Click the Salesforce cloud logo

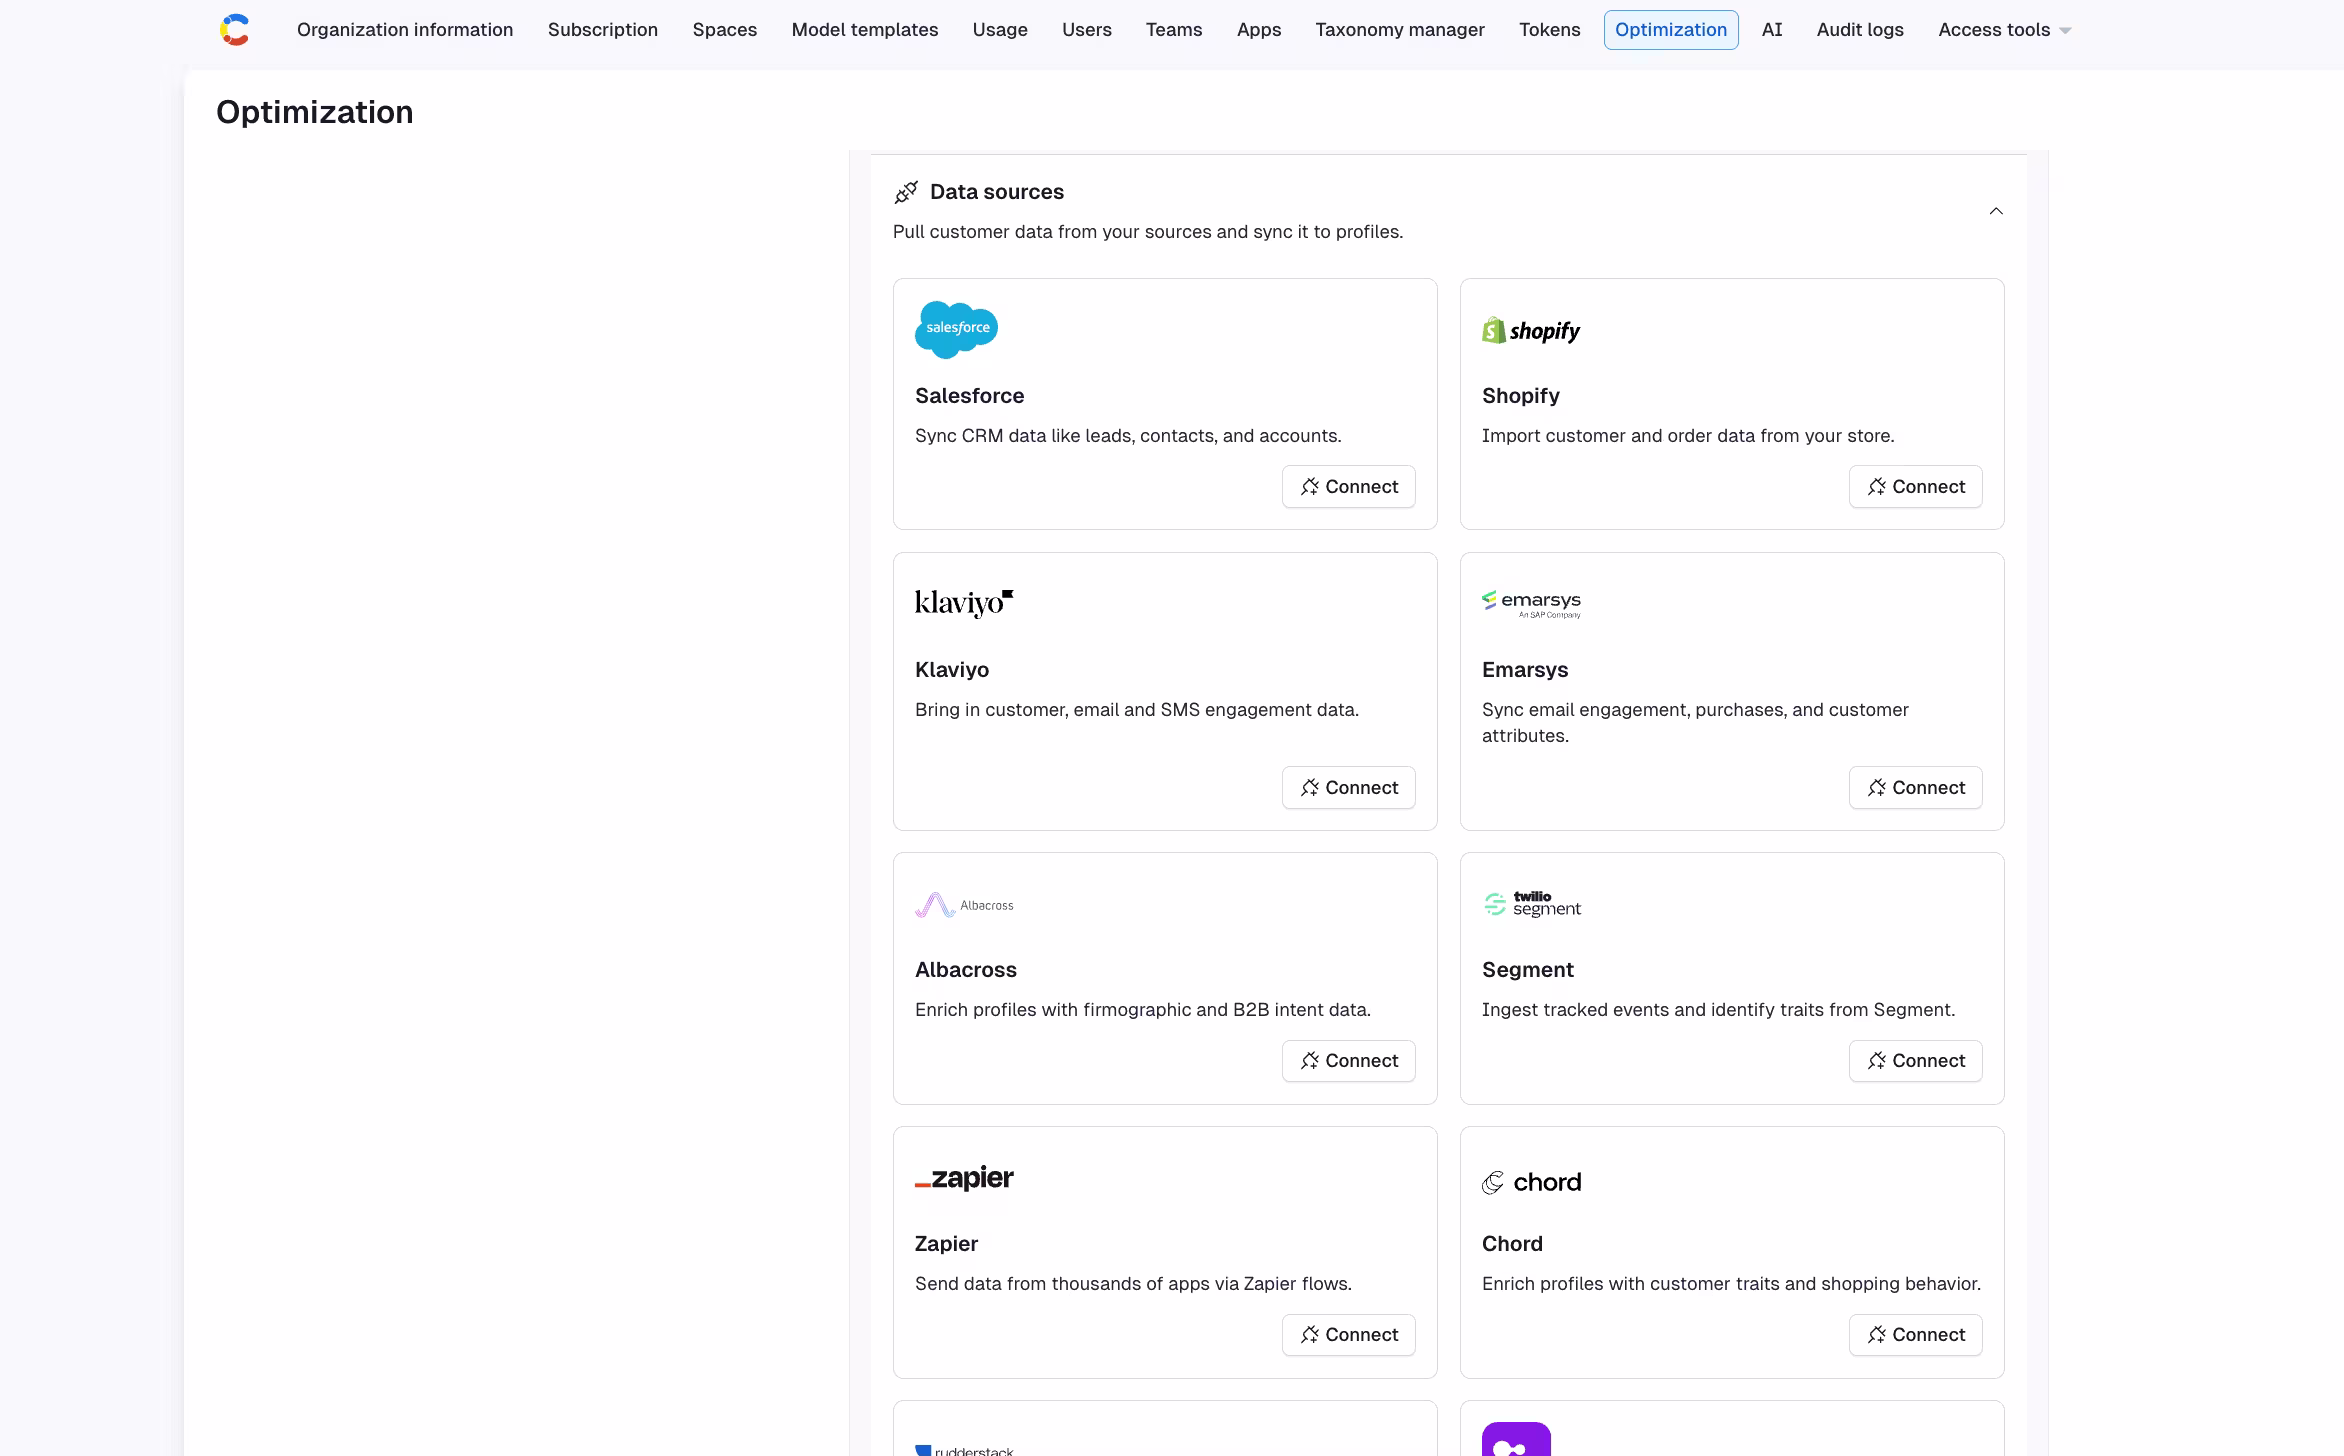click(x=956, y=329)
